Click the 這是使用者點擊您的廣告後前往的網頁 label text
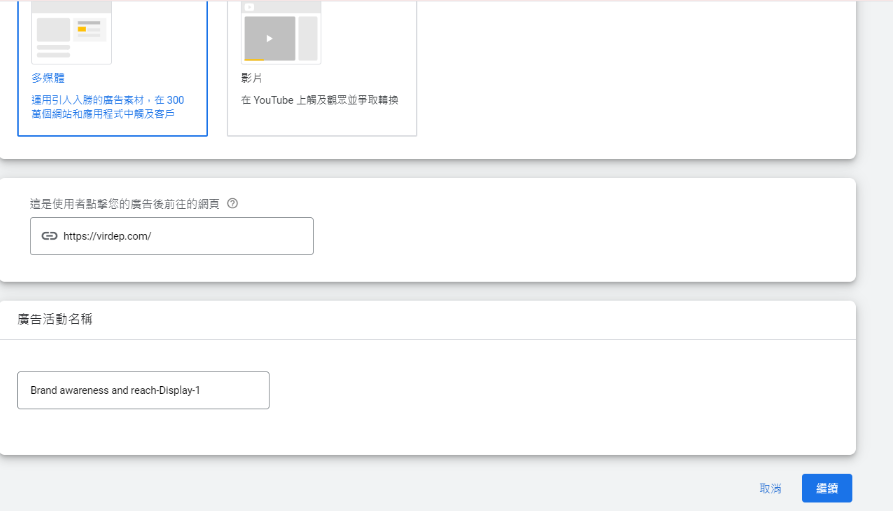Image resolution: width=895 pixels, height=511 pixels. [124, 204]
